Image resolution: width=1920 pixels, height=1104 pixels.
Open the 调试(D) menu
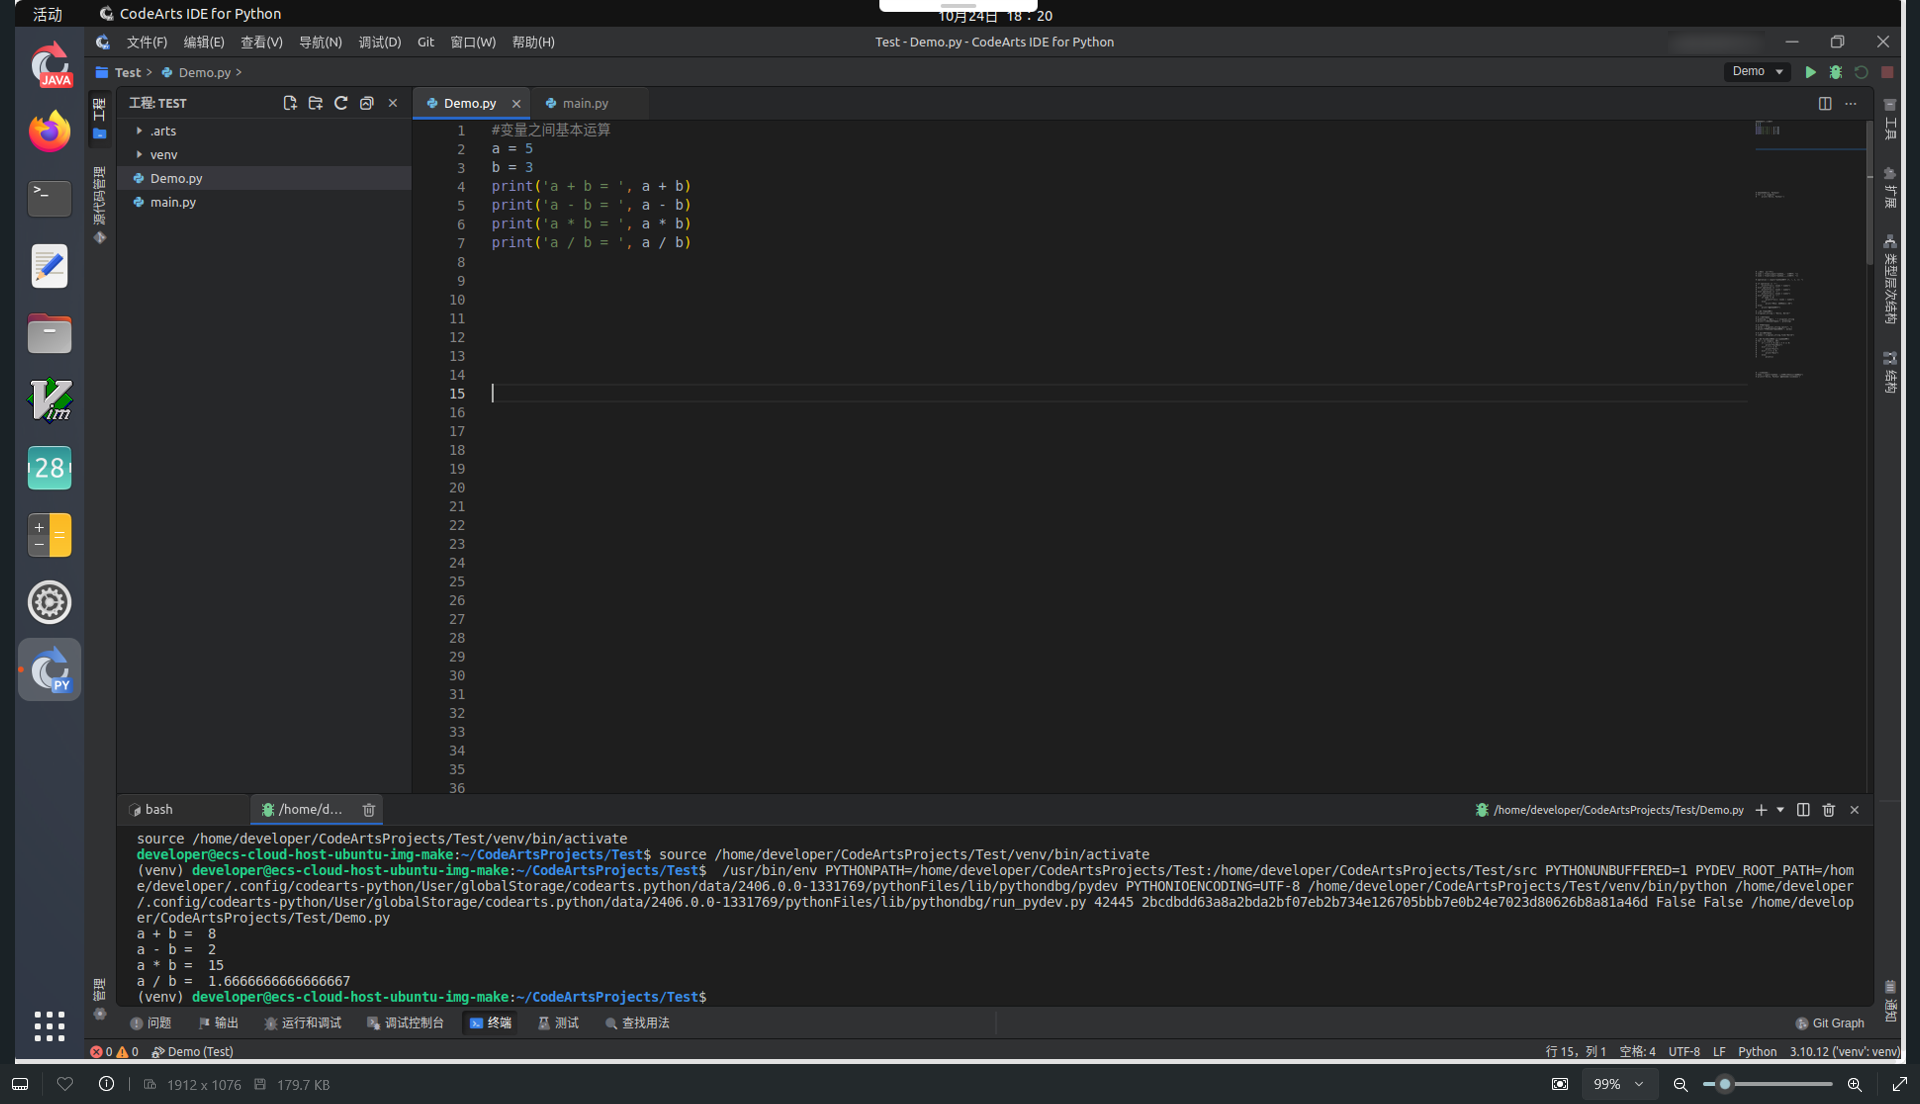click(379, 42)
